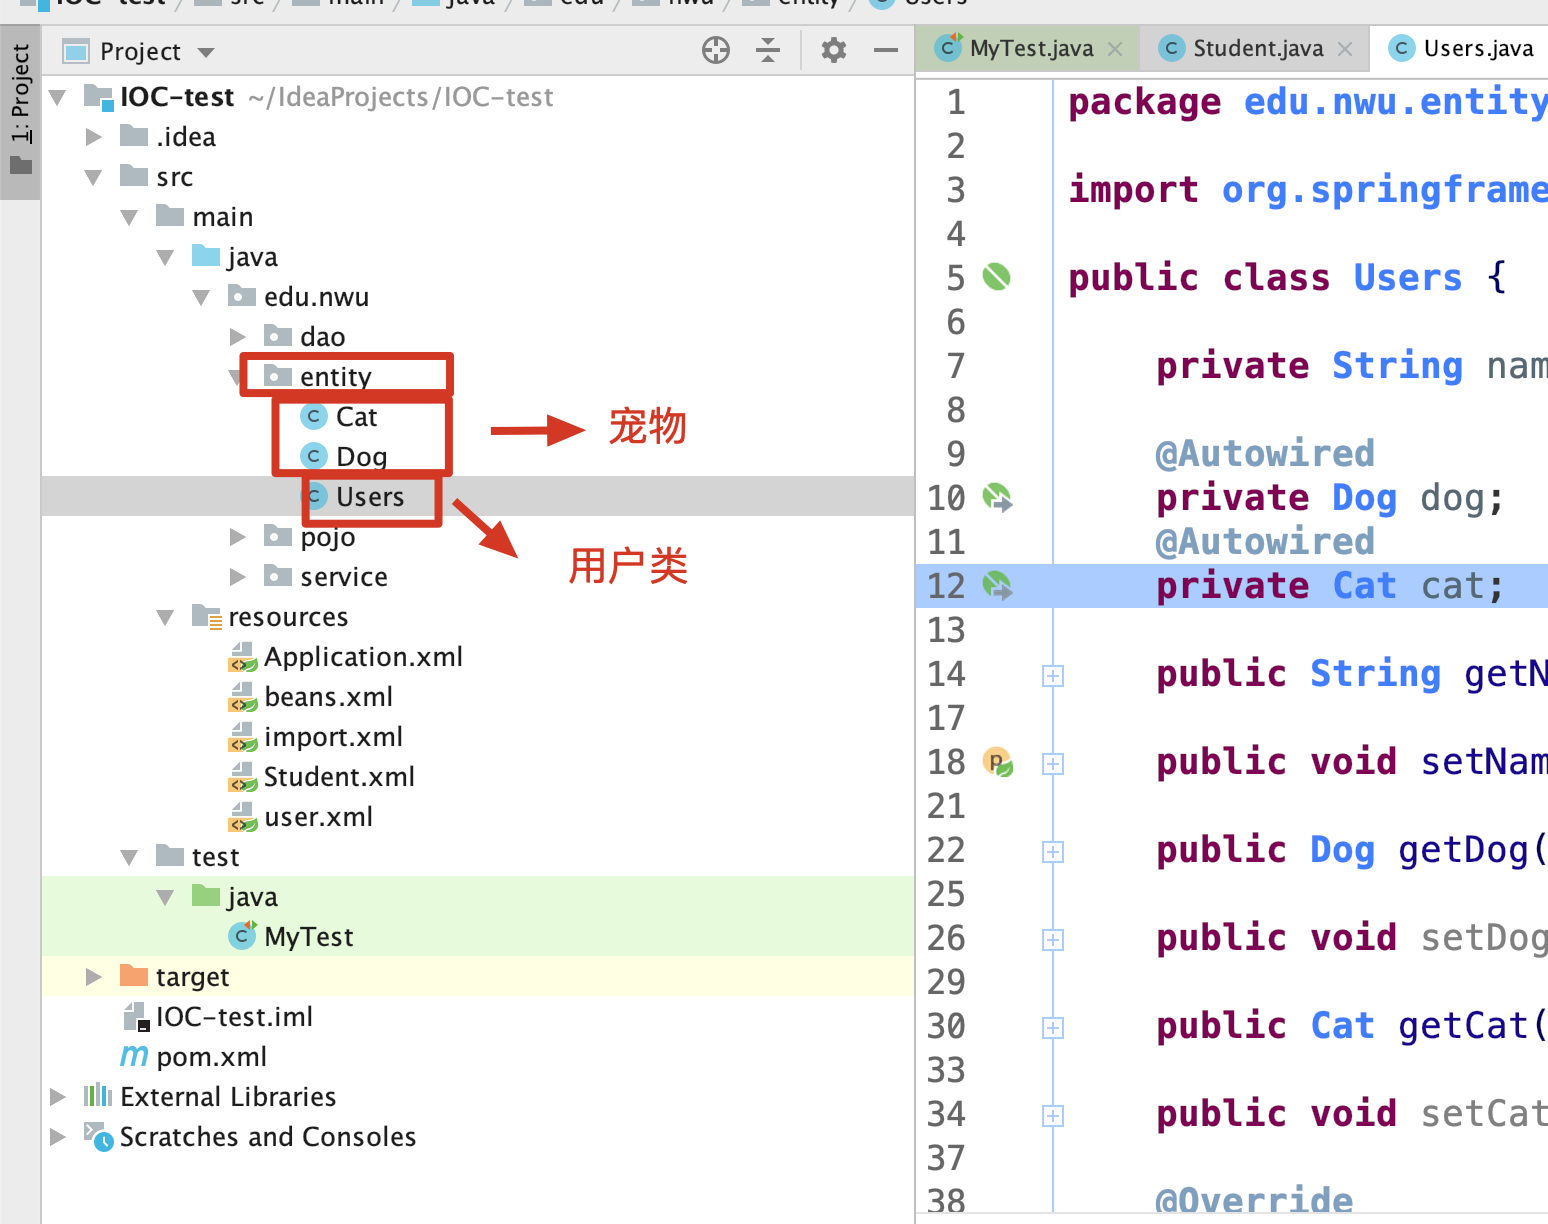Click the Dog class icon

coord(314,456)
